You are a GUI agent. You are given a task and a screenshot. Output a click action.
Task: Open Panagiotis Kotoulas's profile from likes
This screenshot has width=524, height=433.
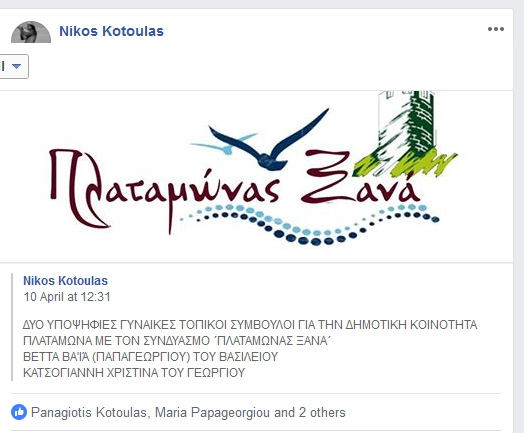89,412
